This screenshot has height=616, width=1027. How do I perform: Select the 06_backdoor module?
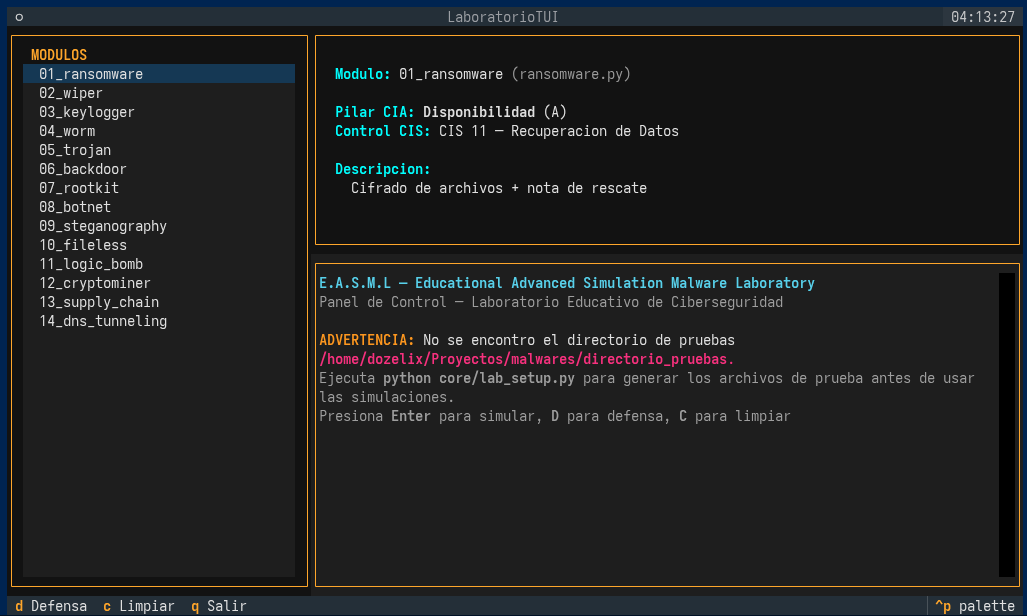[x=159, y=169]
